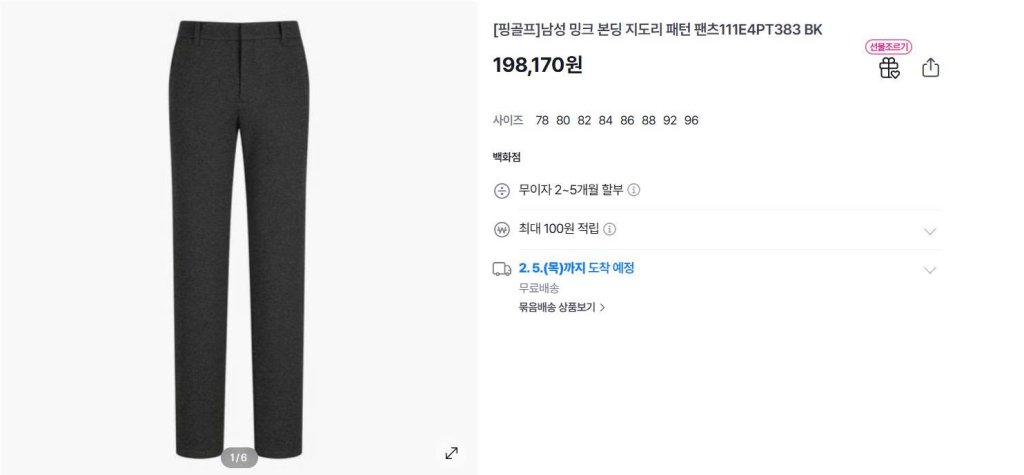Select size 78

(542, 120)
